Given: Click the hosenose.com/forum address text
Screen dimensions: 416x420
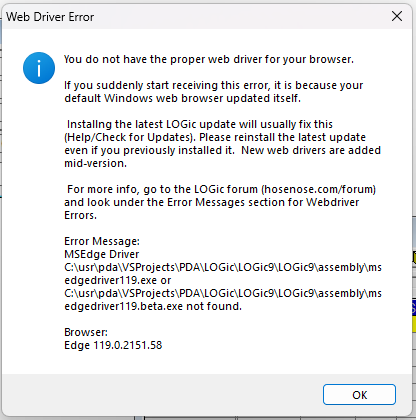Looking at the screenshot, I should (x=318, y=189).
